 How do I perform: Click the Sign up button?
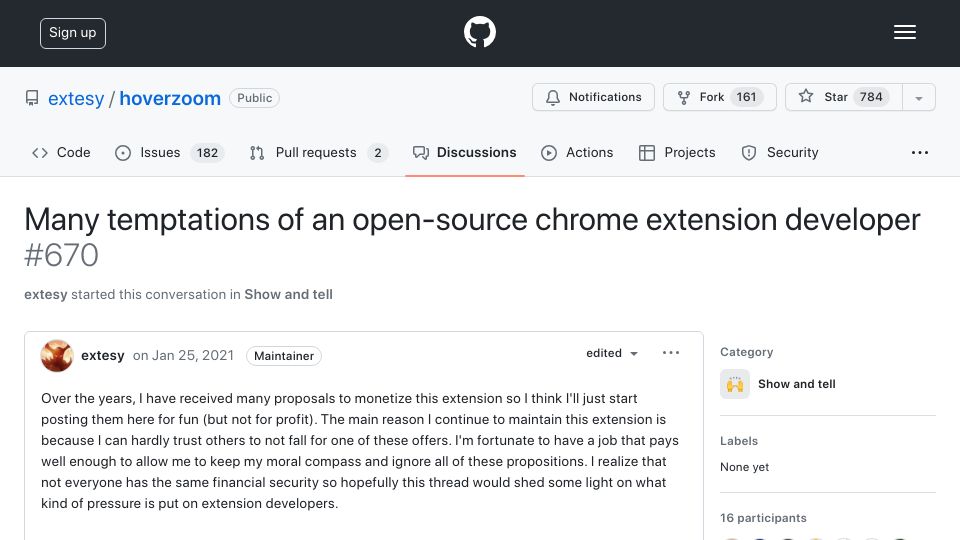(x=73, y=33)
